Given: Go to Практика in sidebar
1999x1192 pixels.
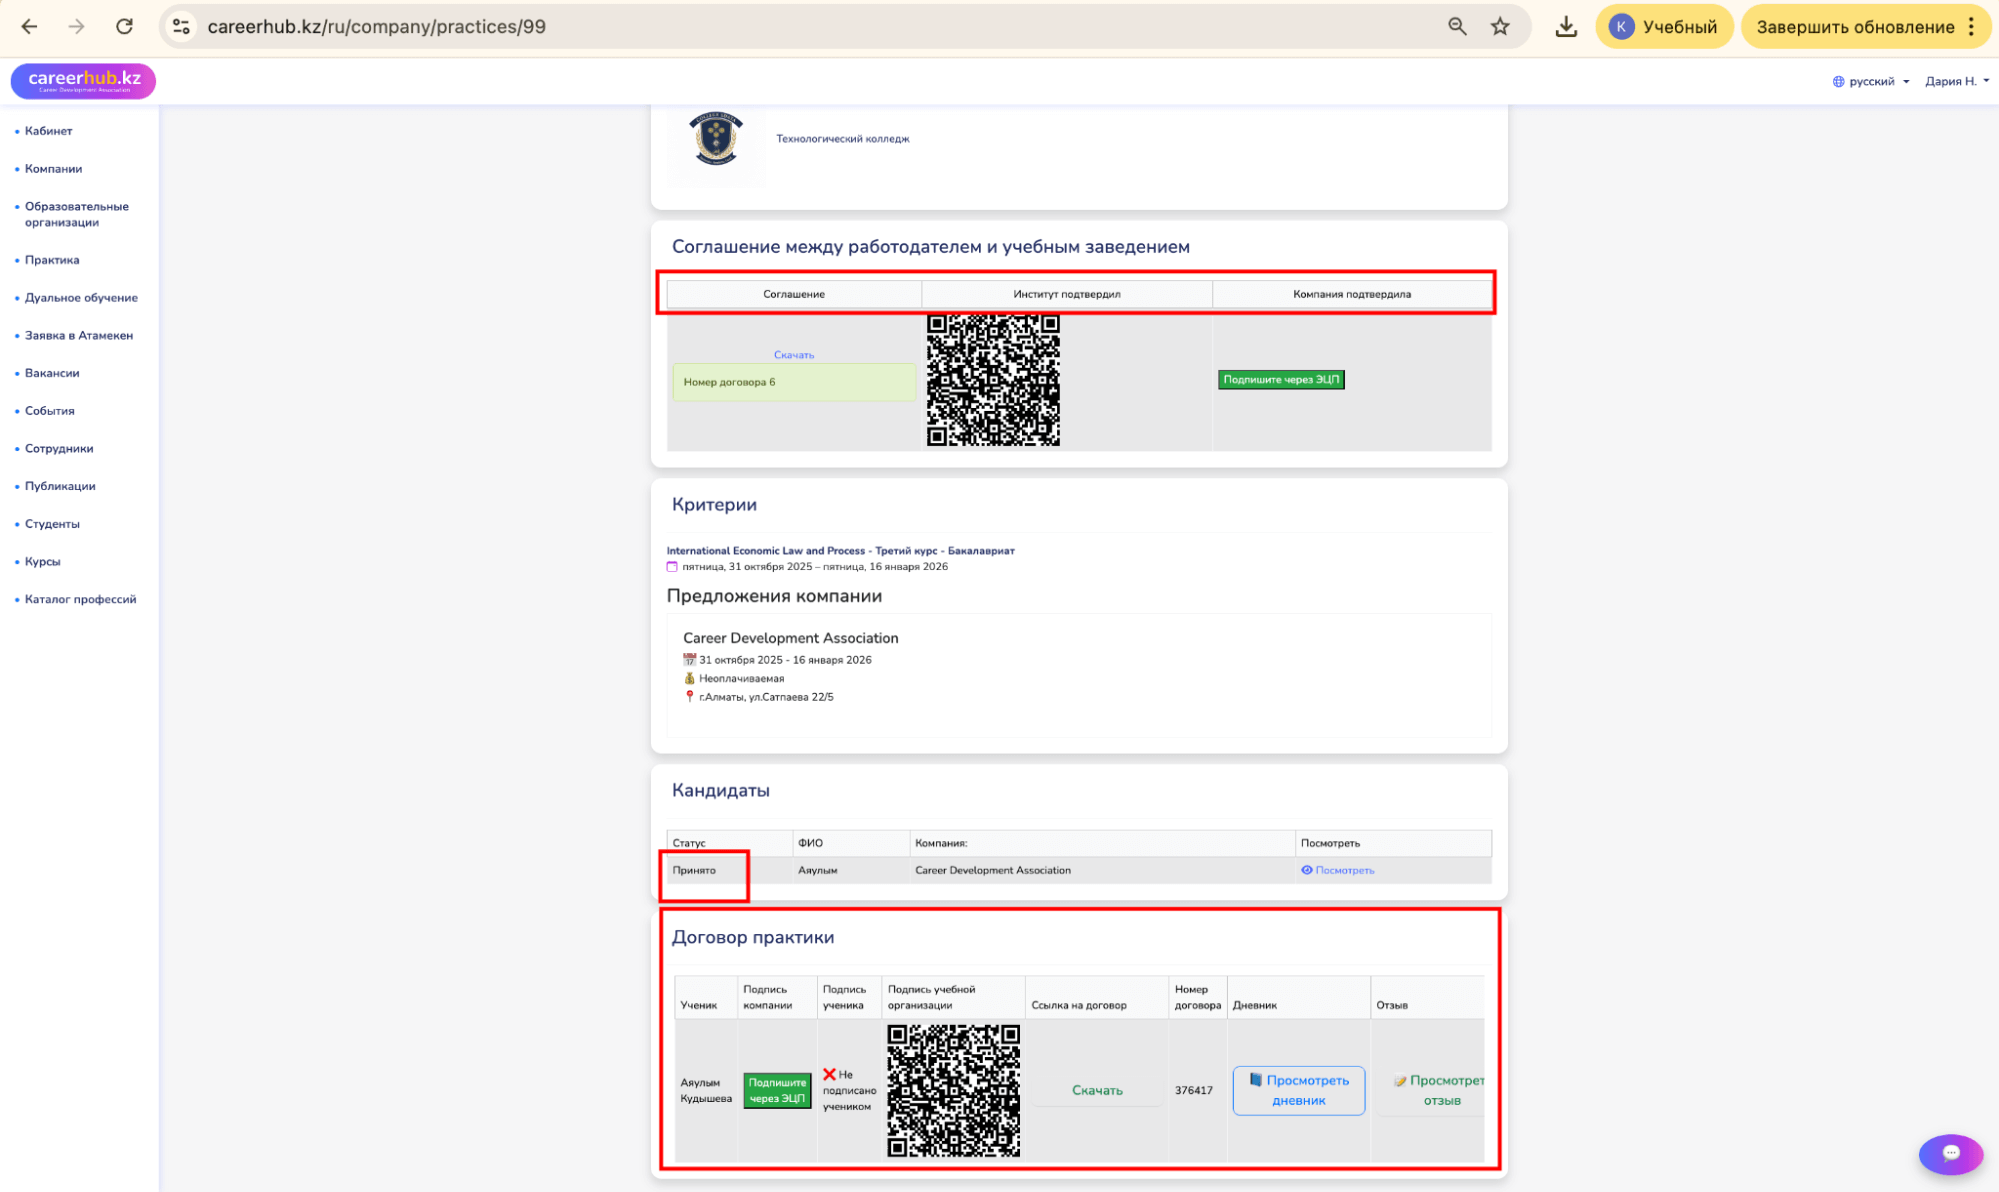Looking at the screenshot, I should point(52,260).
